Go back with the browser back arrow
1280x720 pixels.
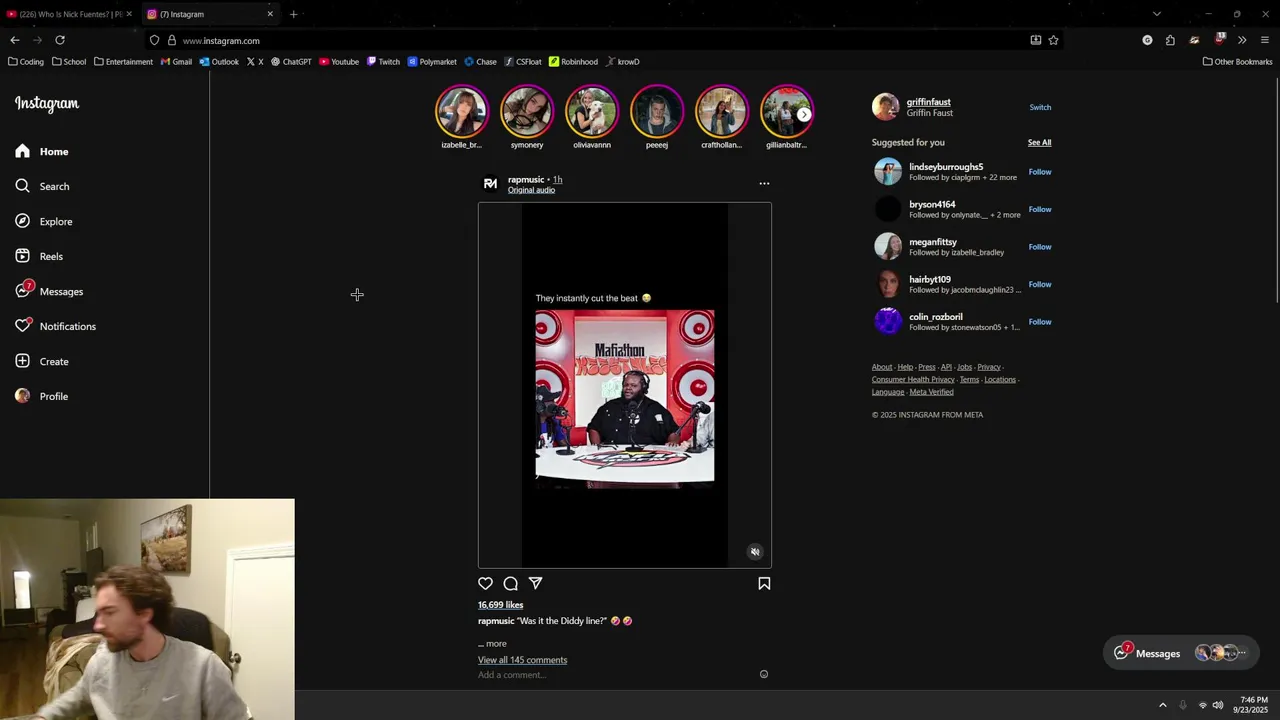coord(14,40)
